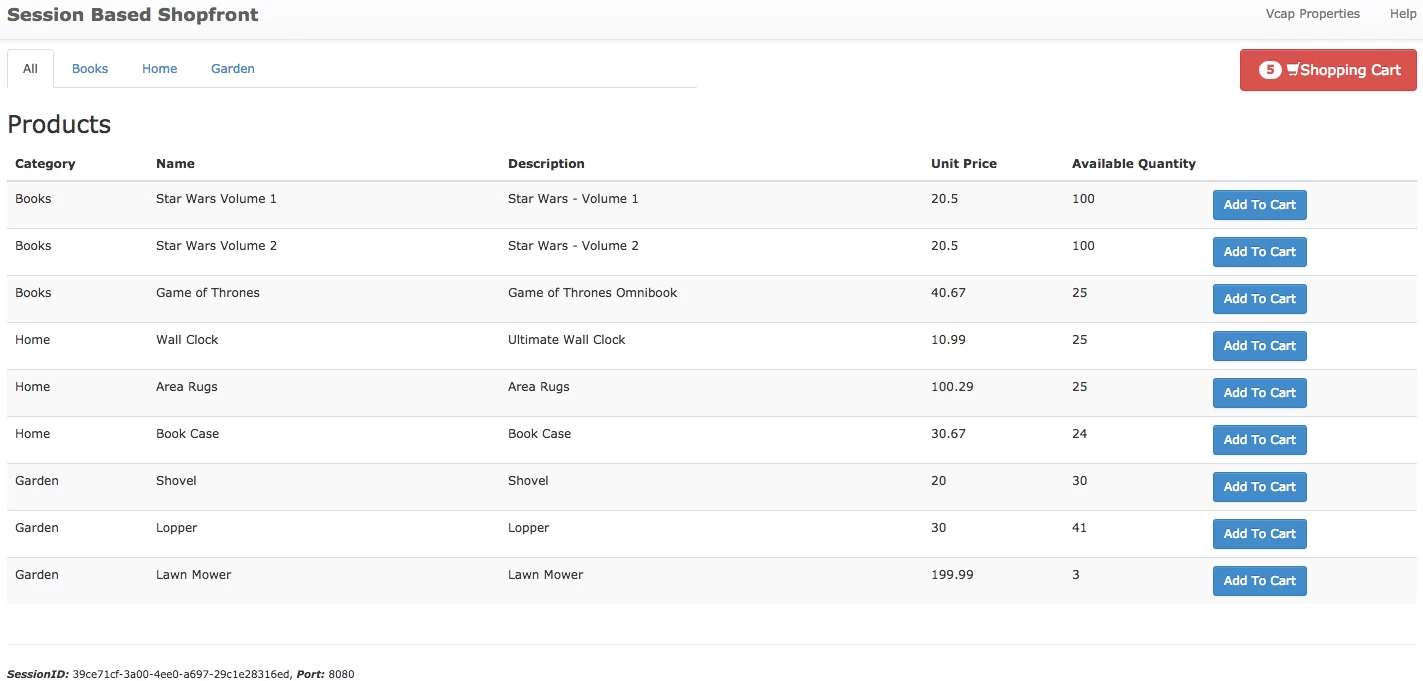The image size is (1423, 681).
Task: Add Game of Thrones to cart
Action: pos(1259,299)
